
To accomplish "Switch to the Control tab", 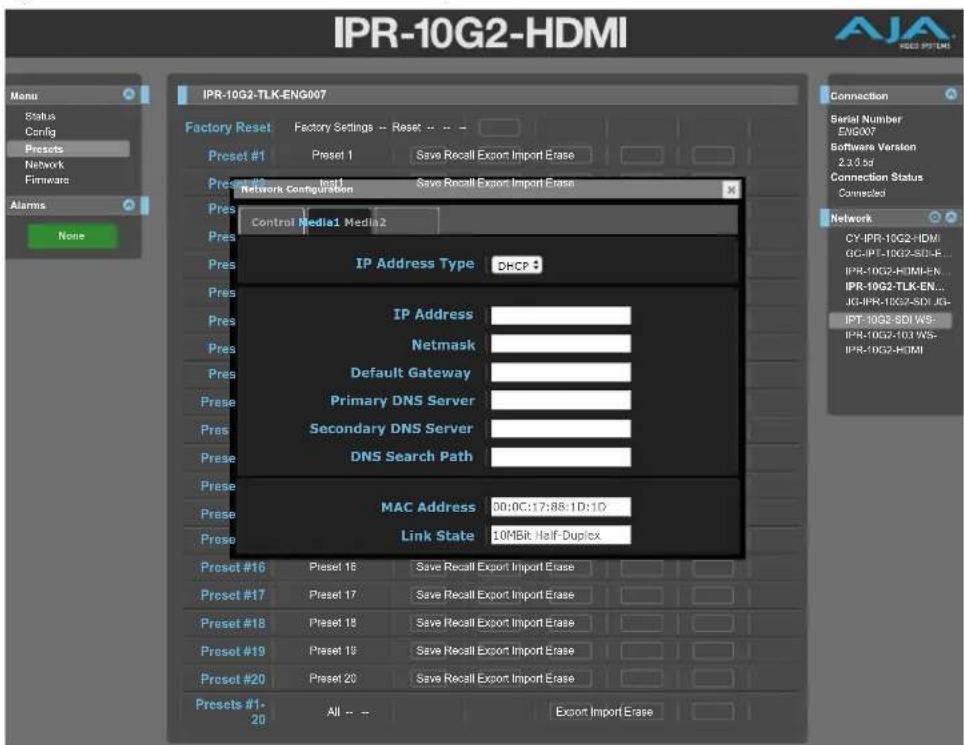I will pos(272,222).
